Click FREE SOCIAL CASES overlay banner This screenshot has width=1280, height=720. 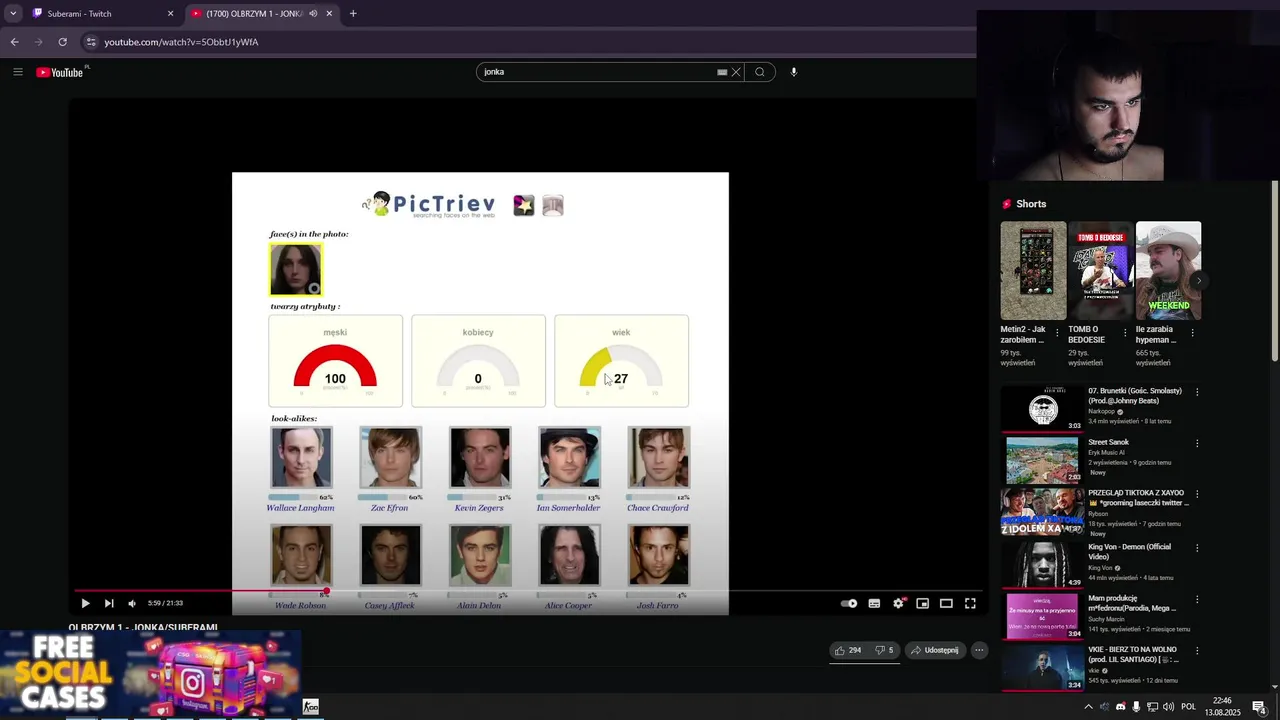pyautogui.click(x=150, y=675)
